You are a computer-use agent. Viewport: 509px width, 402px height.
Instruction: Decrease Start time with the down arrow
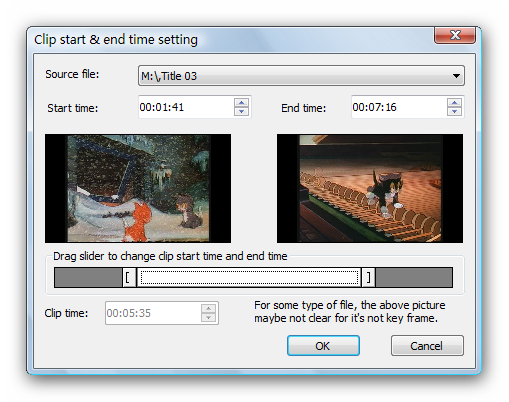pos(241,111)
